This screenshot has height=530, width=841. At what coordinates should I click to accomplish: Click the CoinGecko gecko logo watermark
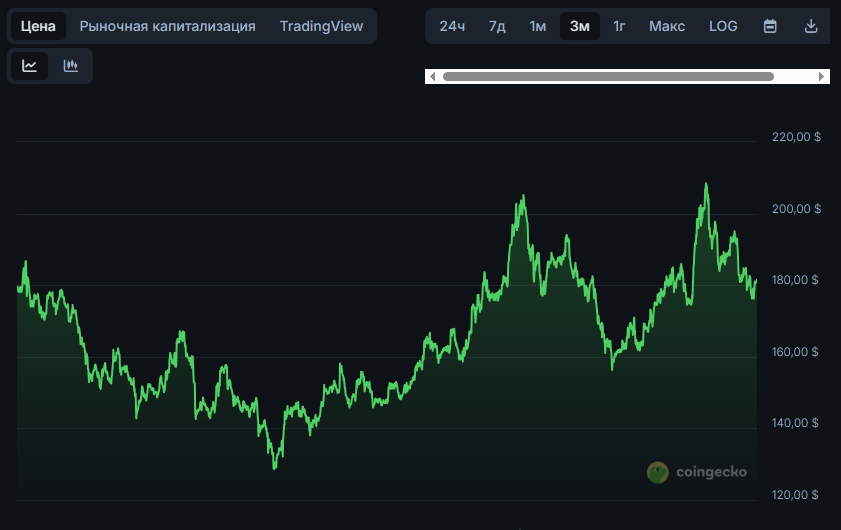[x=658, y=472]
